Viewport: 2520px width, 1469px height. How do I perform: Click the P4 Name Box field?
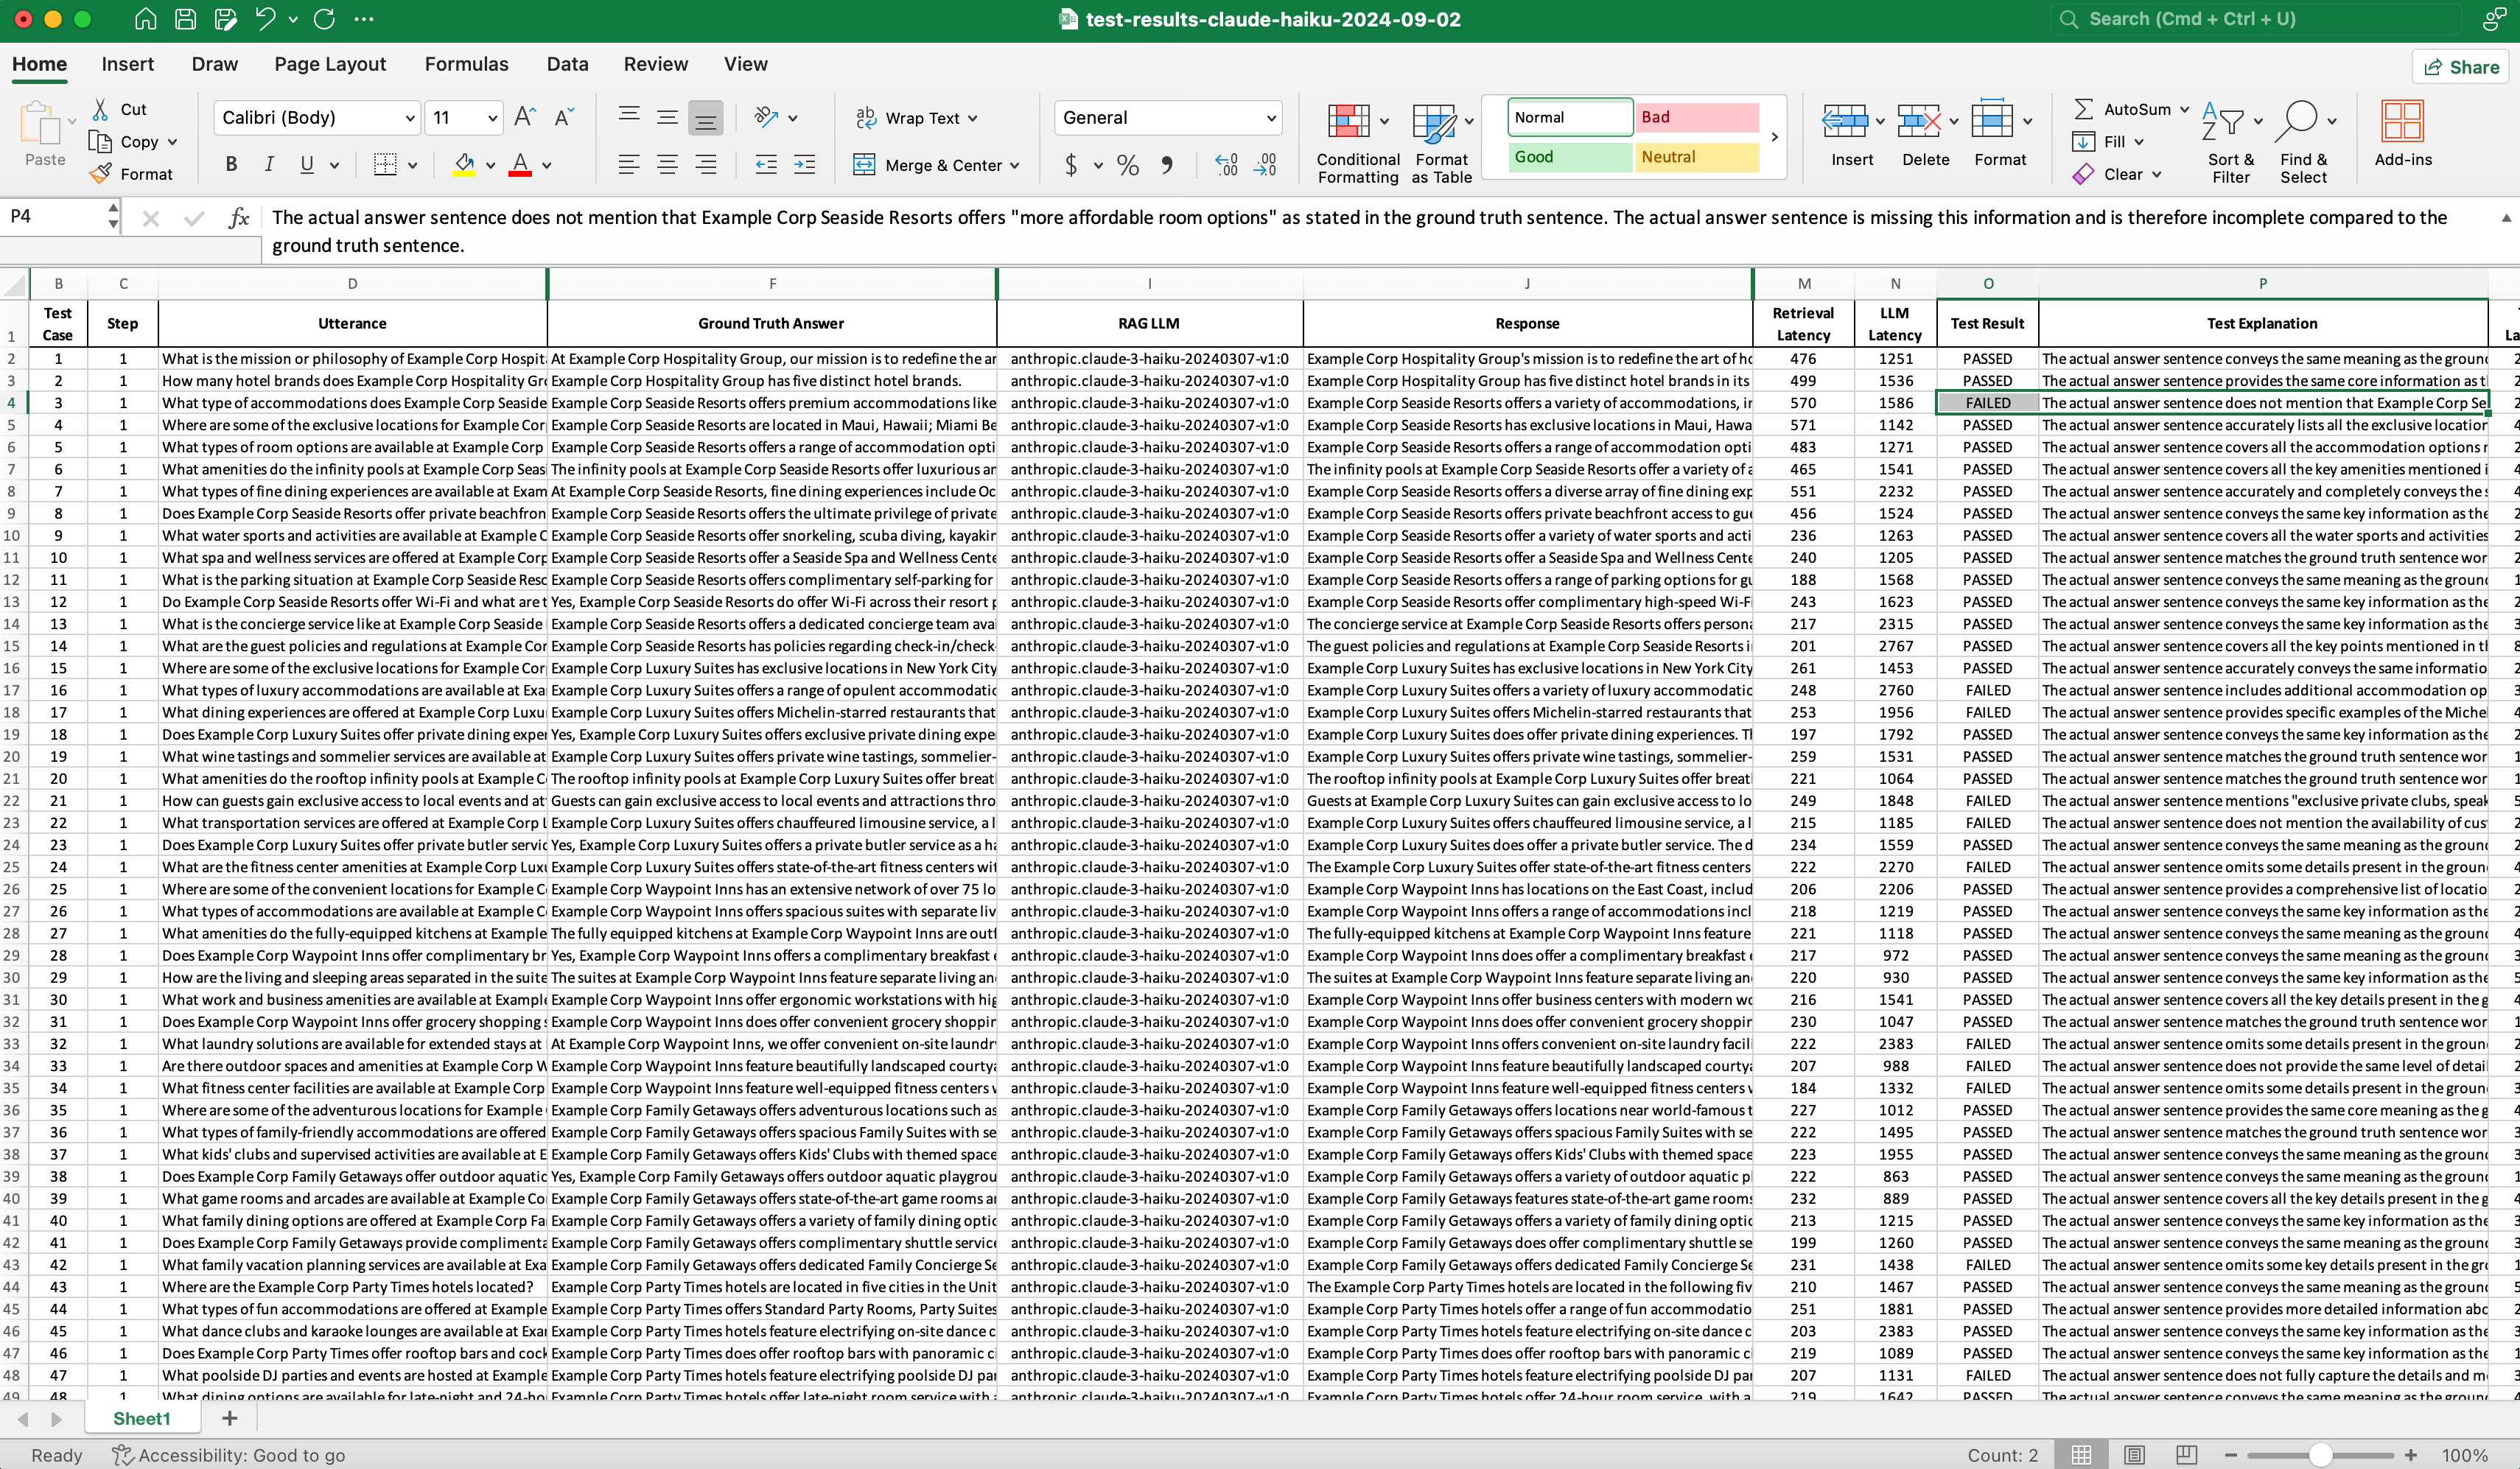55,216
